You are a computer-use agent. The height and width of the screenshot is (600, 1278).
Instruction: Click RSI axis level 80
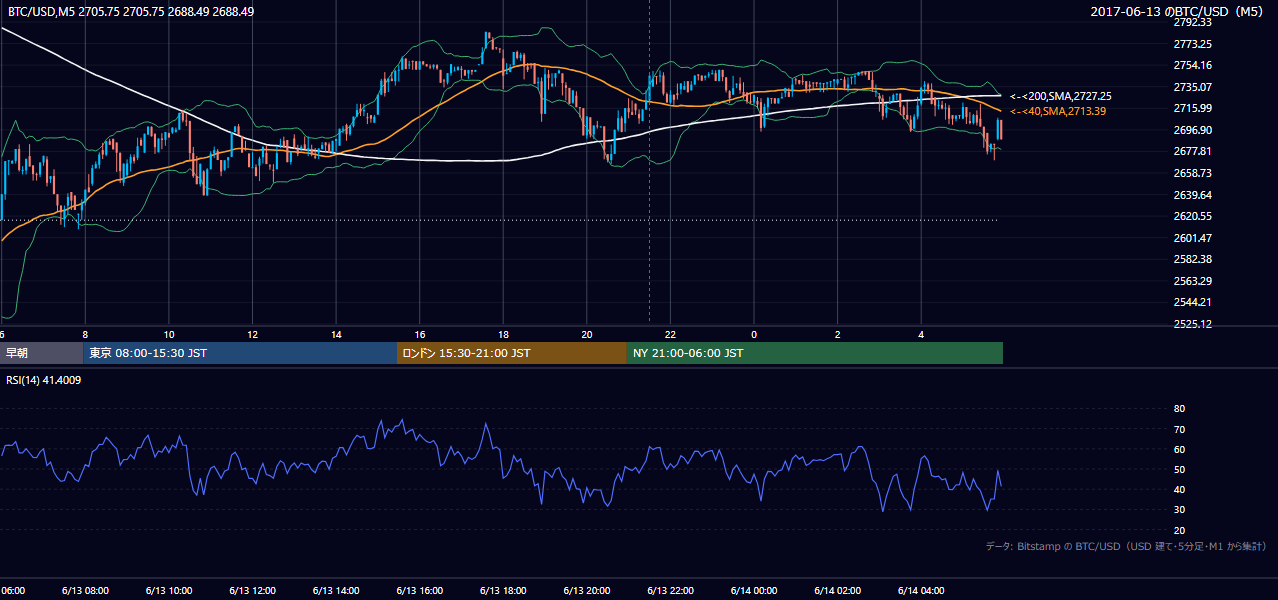[1179, 409]
